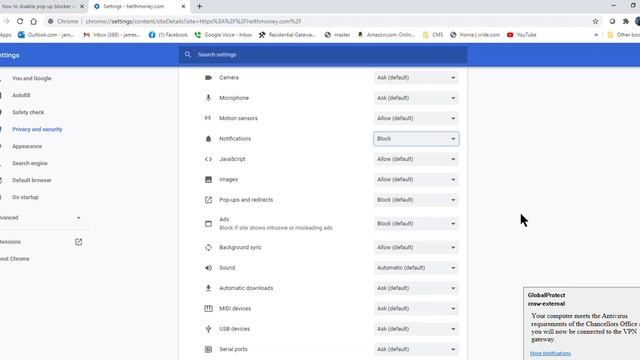The height and width of the screenshot is (360, 640).
Task: Click the JavaScript code brackets icon
Action: pyautogui.click(x=208, y=159)
